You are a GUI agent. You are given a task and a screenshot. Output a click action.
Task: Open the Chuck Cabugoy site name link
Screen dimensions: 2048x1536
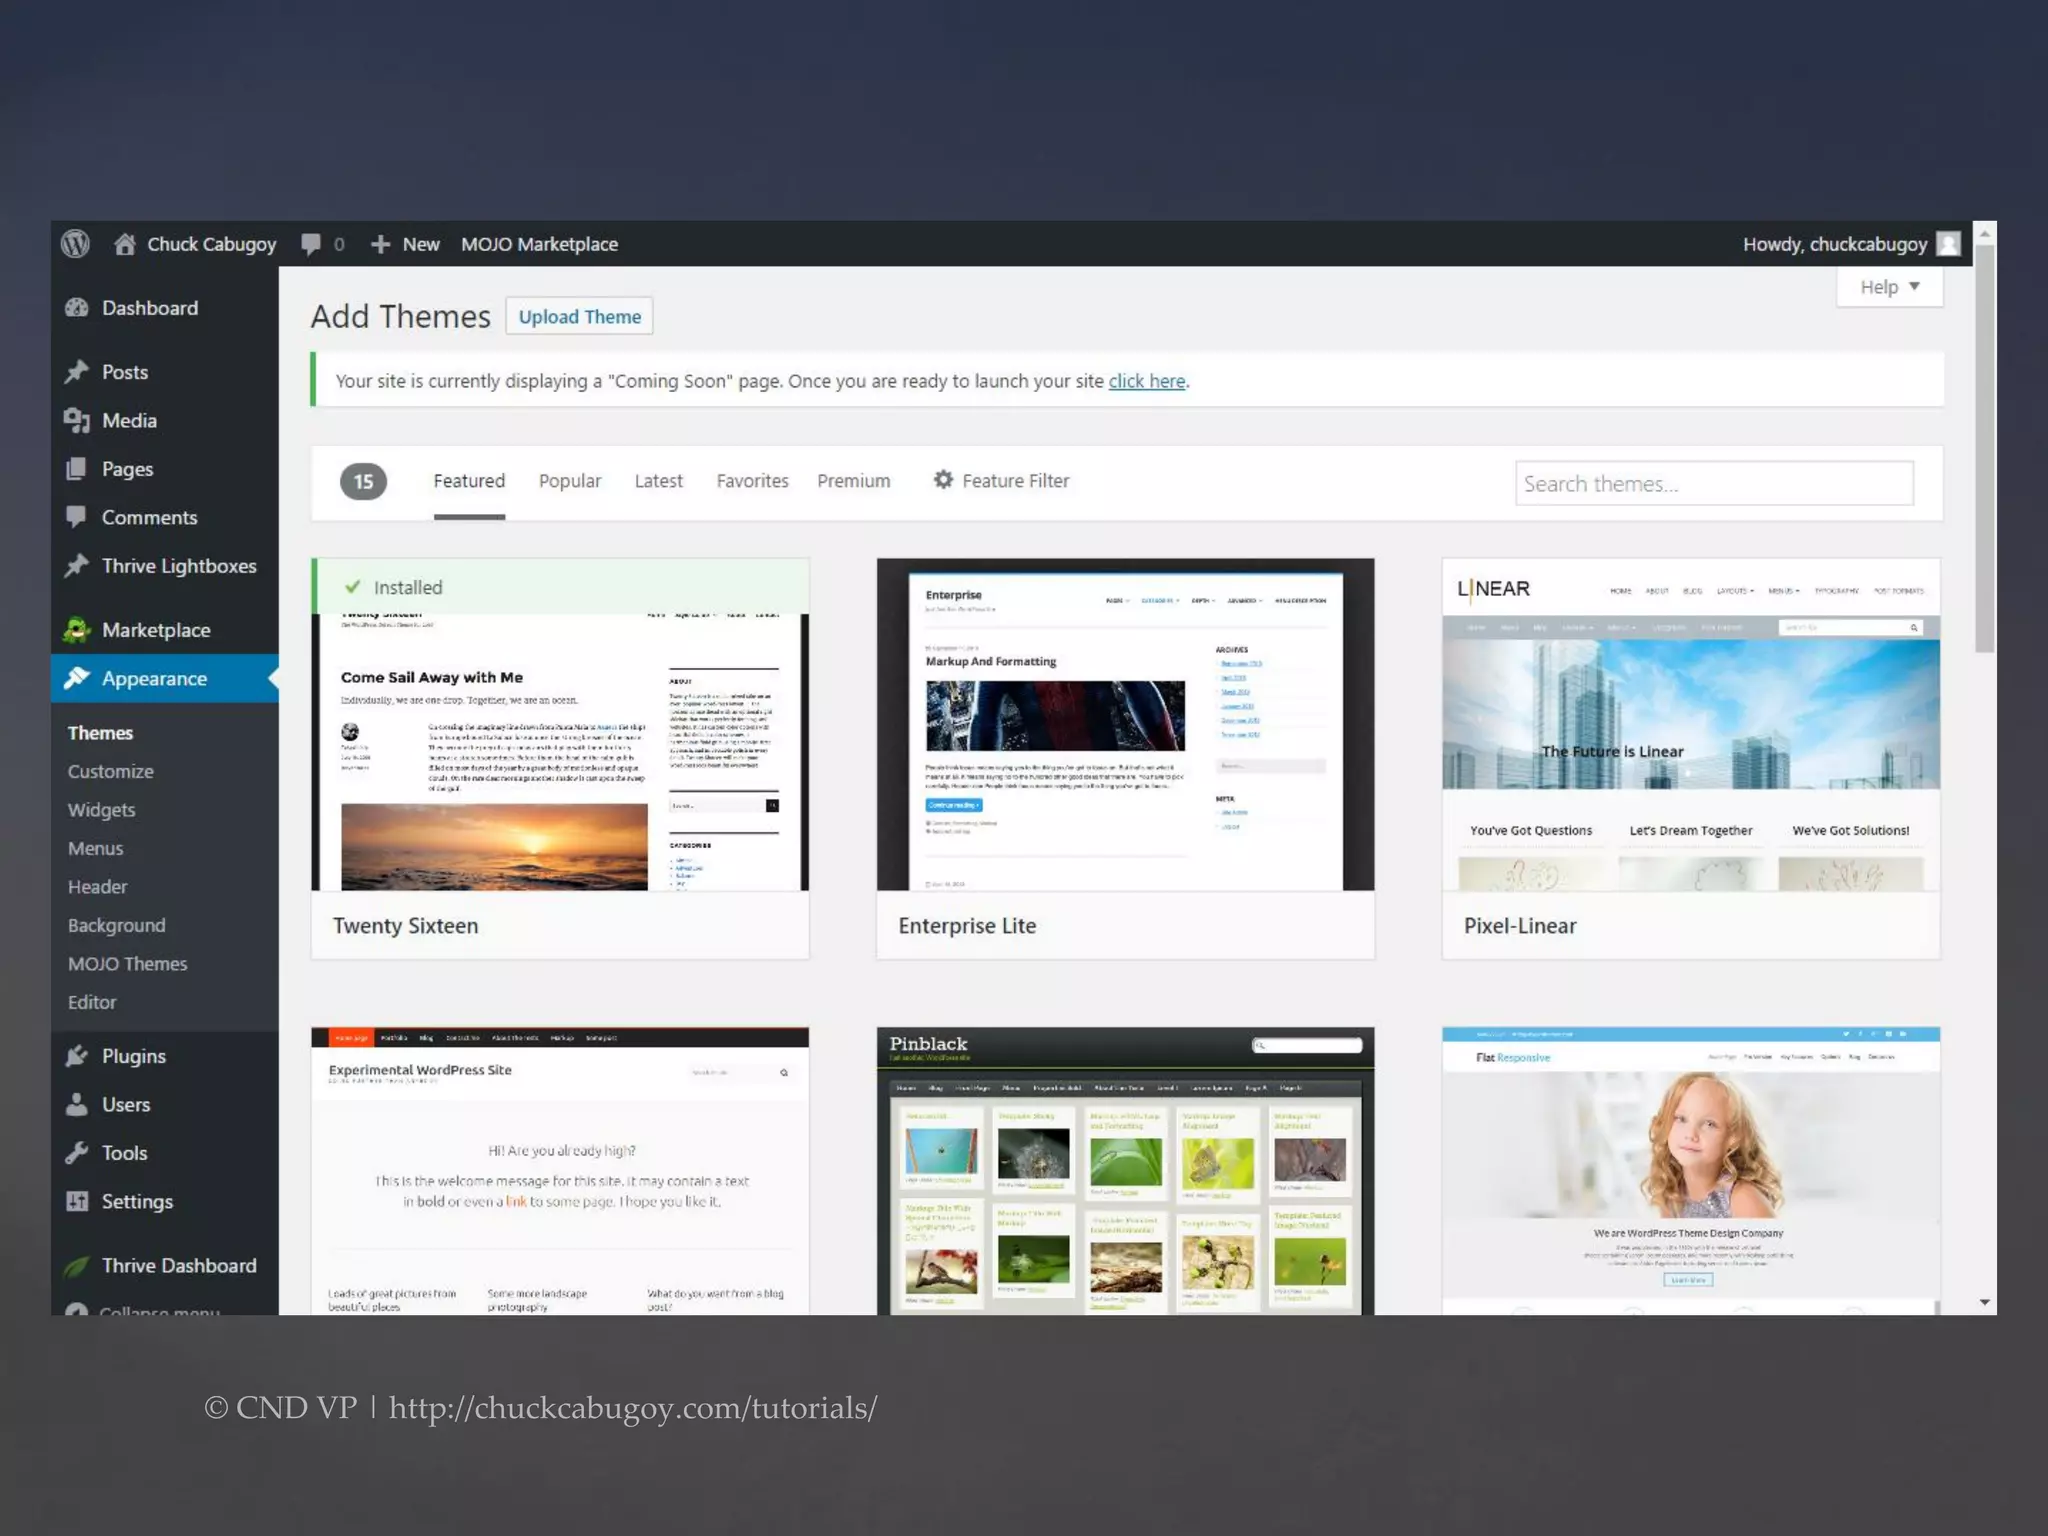212,244
